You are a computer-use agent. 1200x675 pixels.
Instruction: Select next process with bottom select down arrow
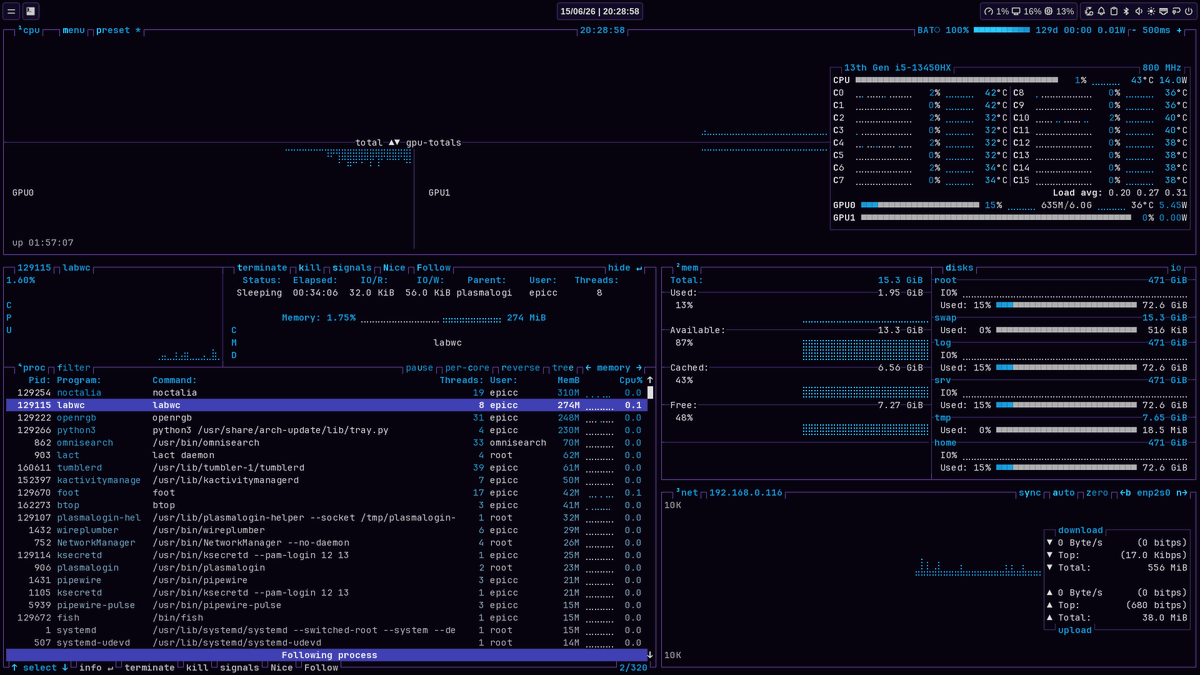point(65,668)
